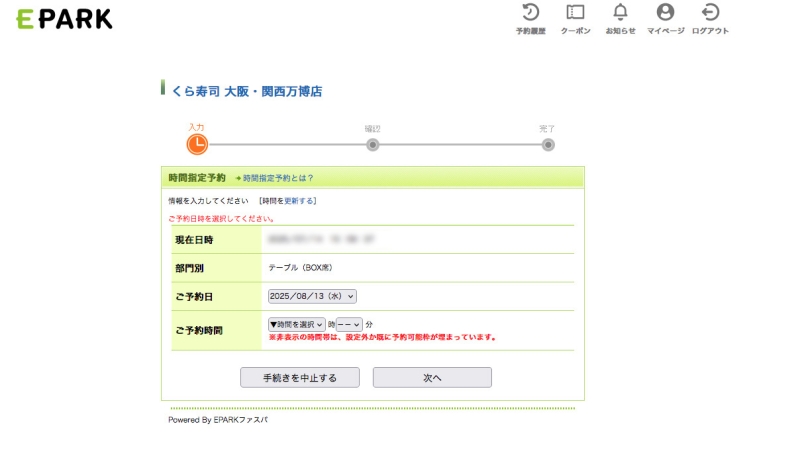Click the ログアウト logout icon

pos(710,13)
